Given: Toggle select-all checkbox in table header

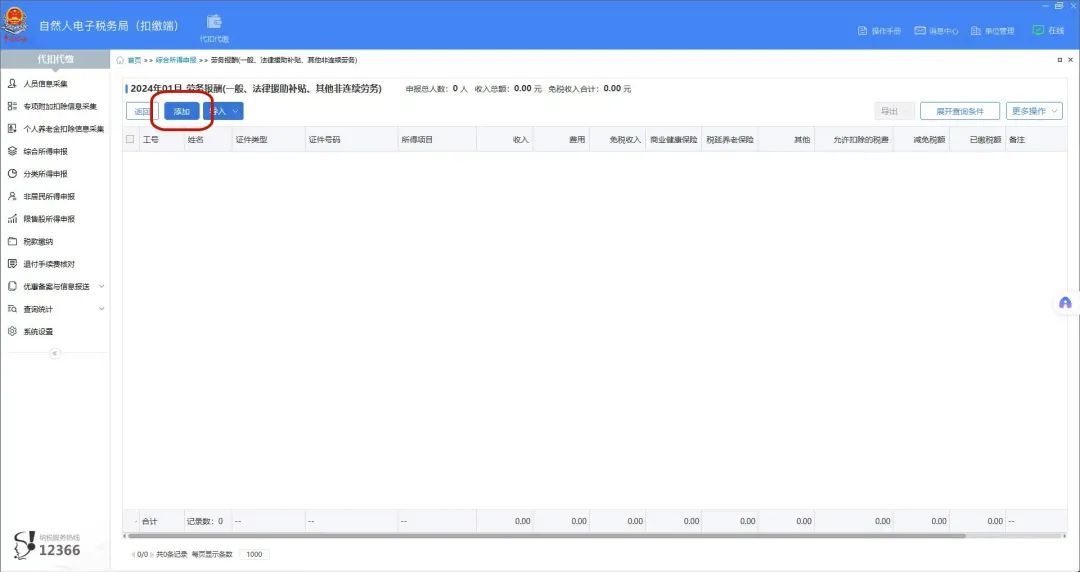Looking at the screenshot, I should tap(130, 139).
